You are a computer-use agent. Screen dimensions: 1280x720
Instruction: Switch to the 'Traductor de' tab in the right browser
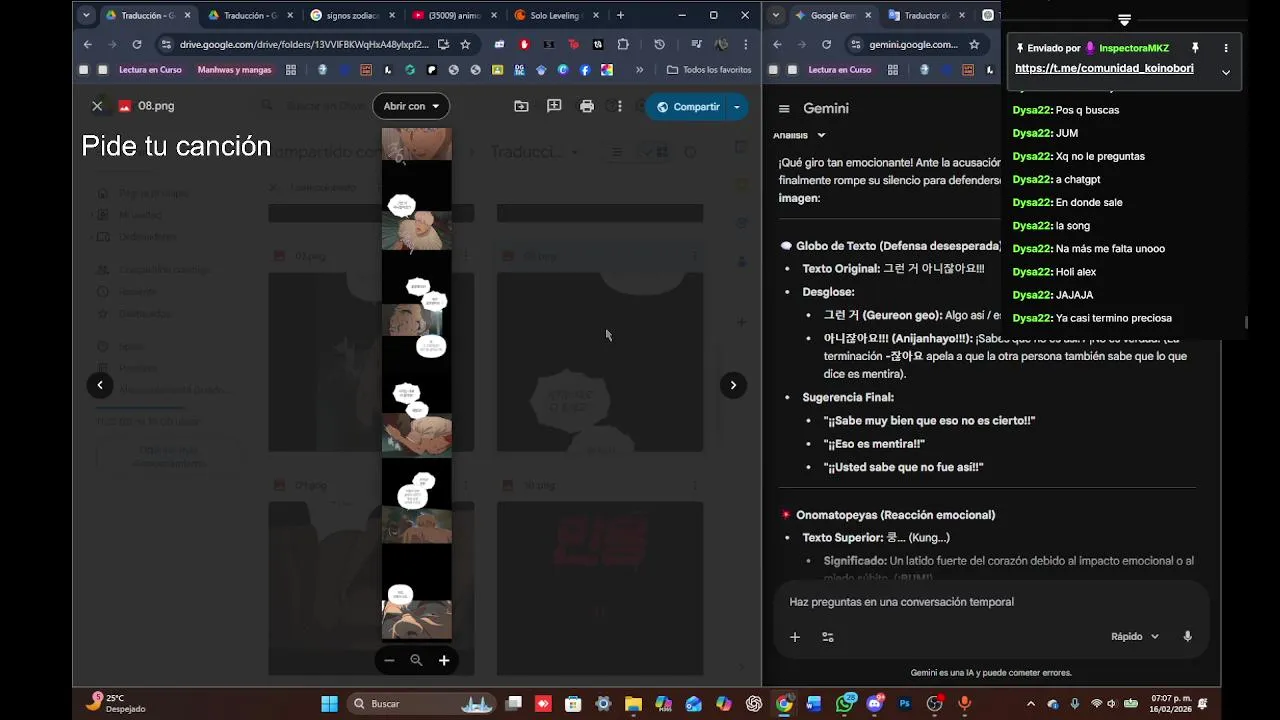coord(927,15)
